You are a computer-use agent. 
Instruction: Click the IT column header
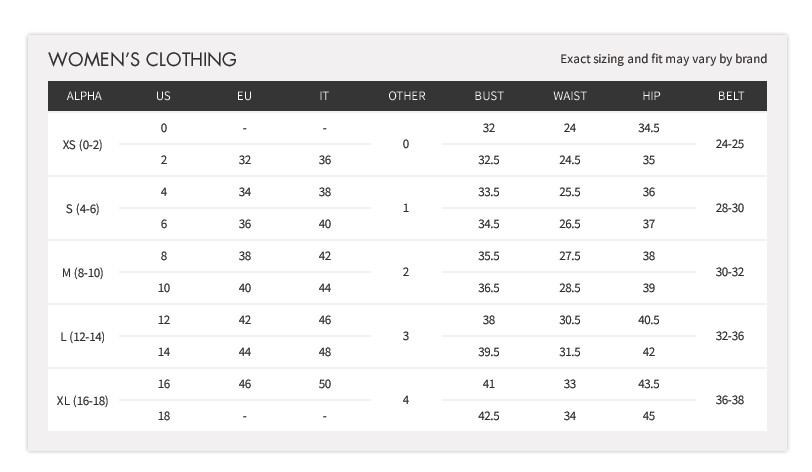(324, 96)
